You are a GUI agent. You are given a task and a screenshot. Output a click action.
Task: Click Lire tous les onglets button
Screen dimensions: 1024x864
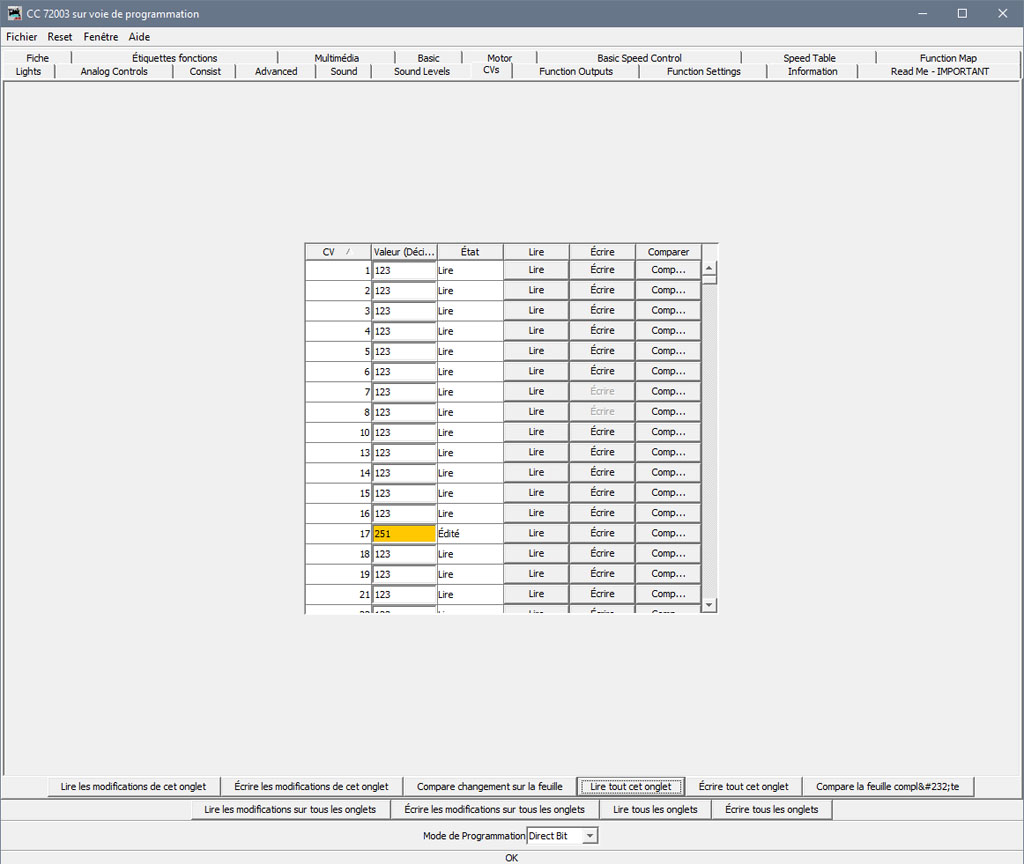tap(655, 809)
